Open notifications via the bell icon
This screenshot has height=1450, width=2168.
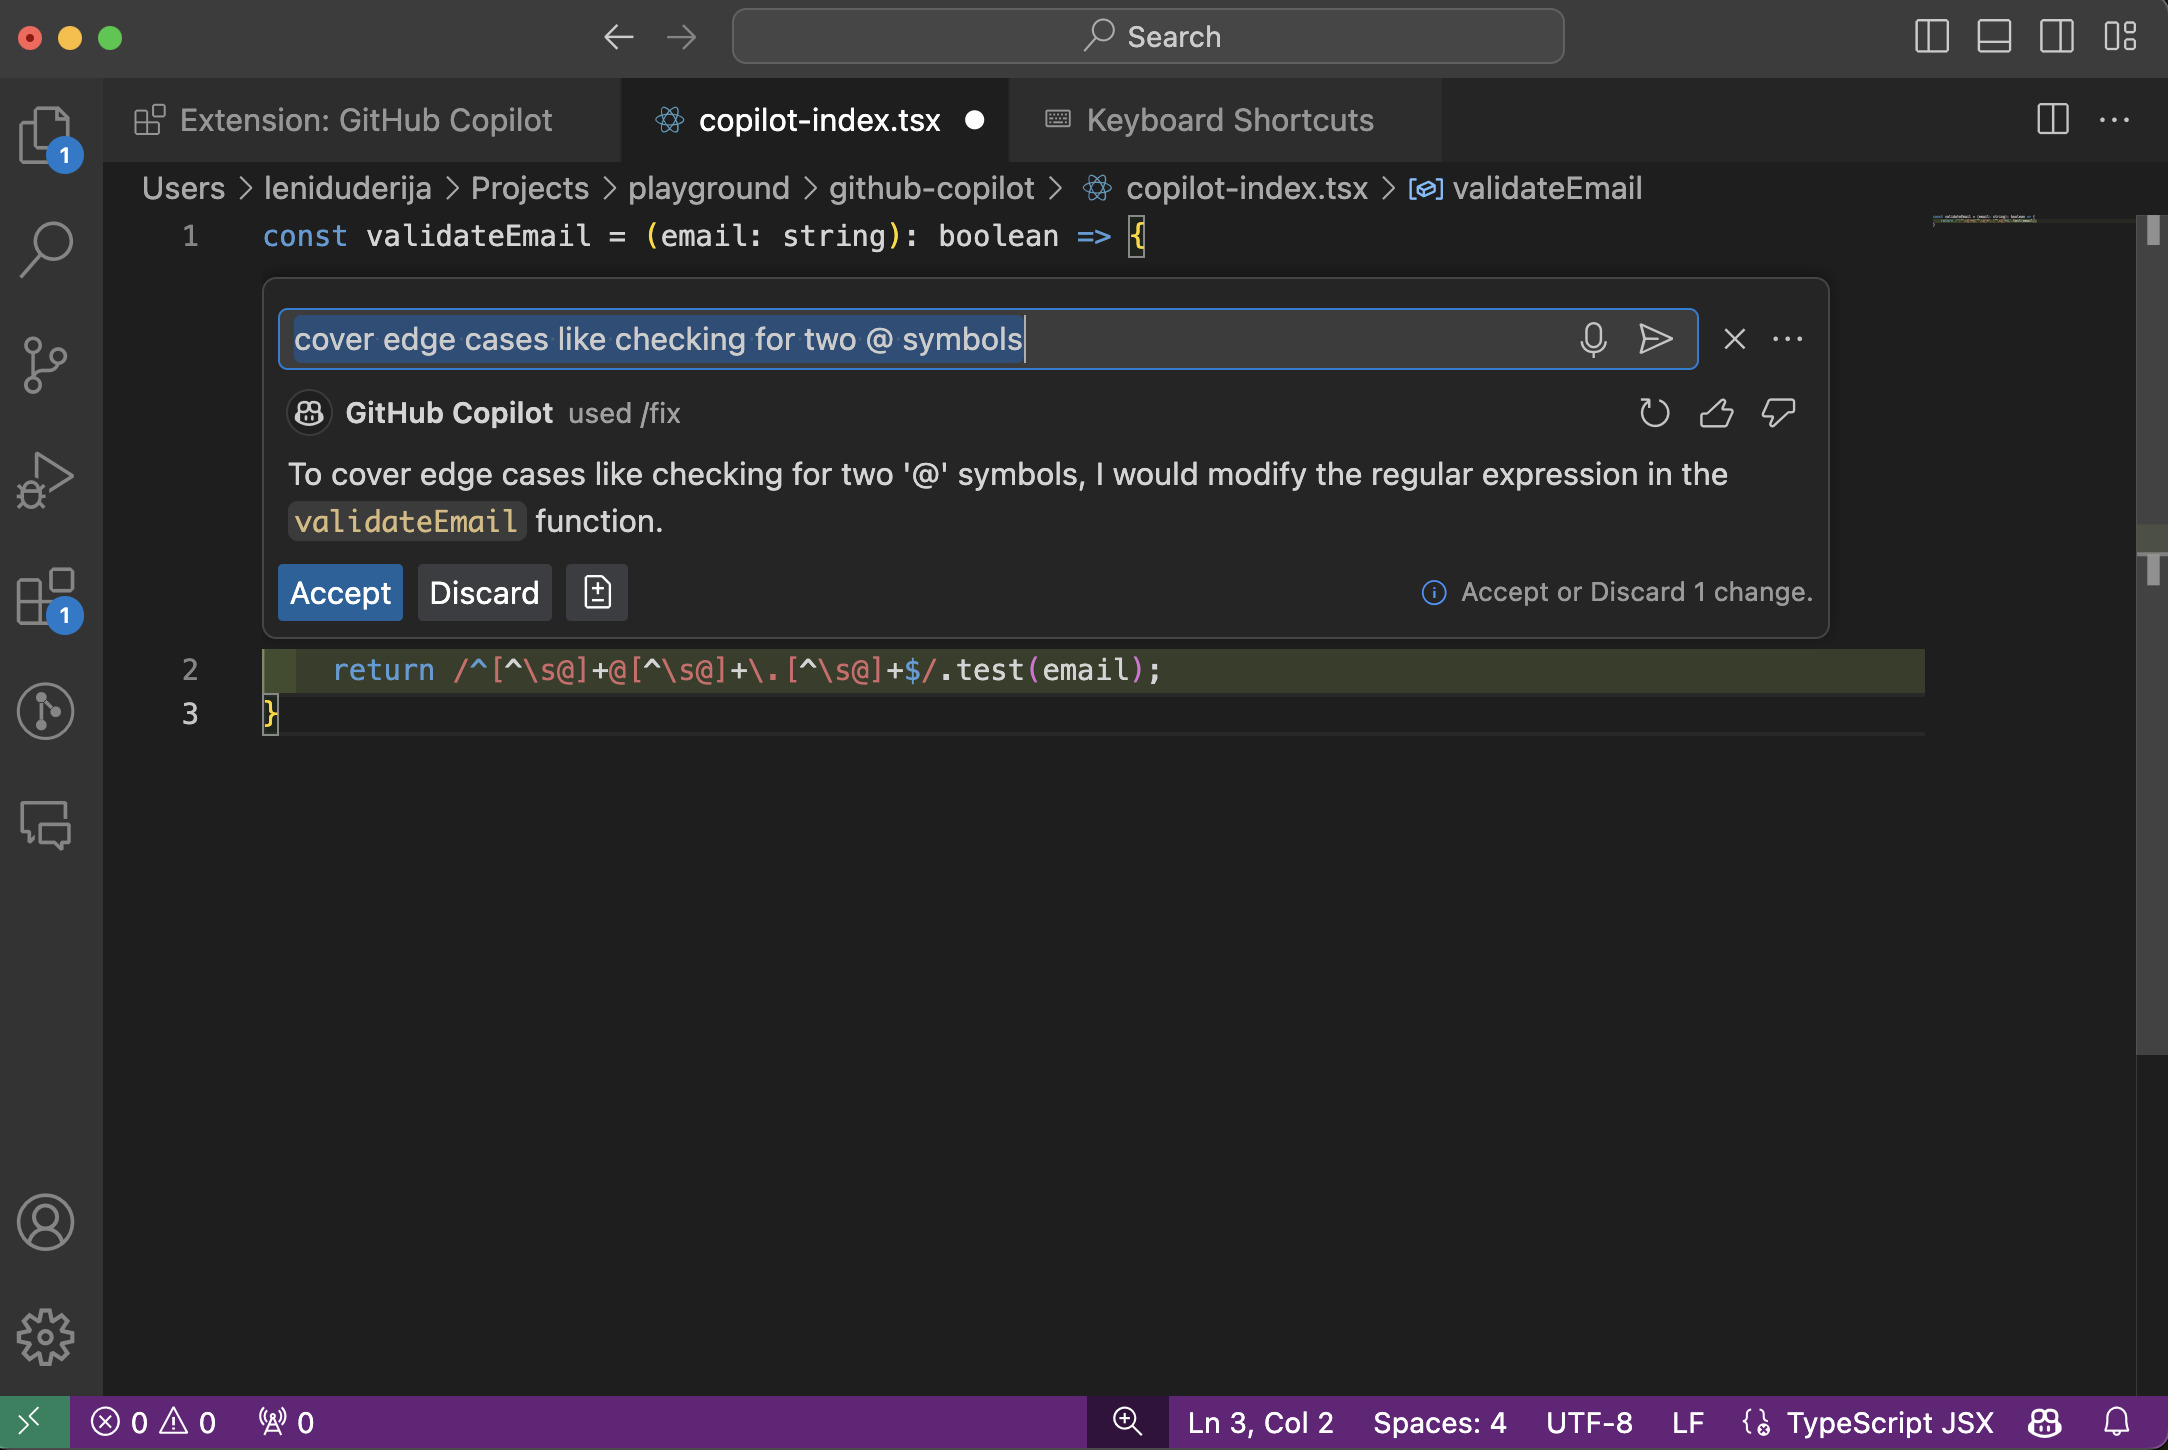point(2116,1423)
